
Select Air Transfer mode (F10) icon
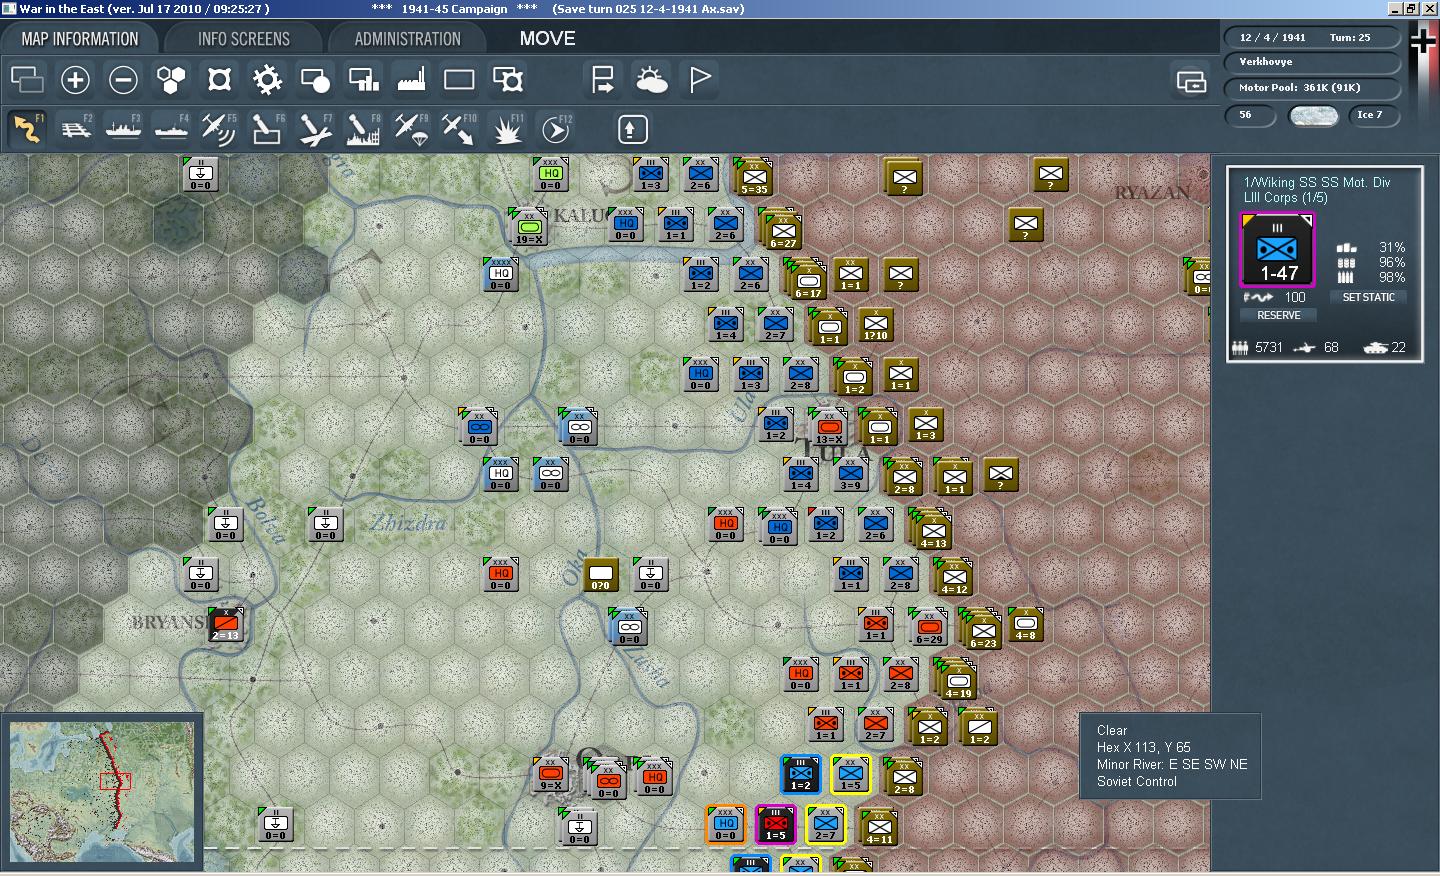459,129
